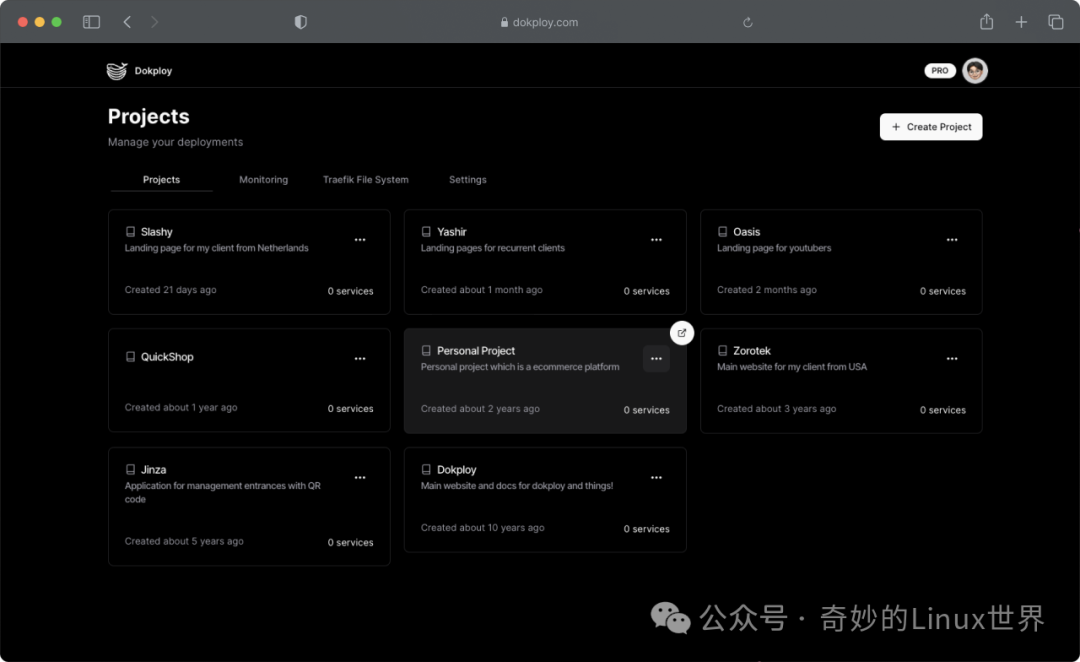Open the Dokploy project options menu
This screenshot has width=1080, height=662.
(656, 477)
